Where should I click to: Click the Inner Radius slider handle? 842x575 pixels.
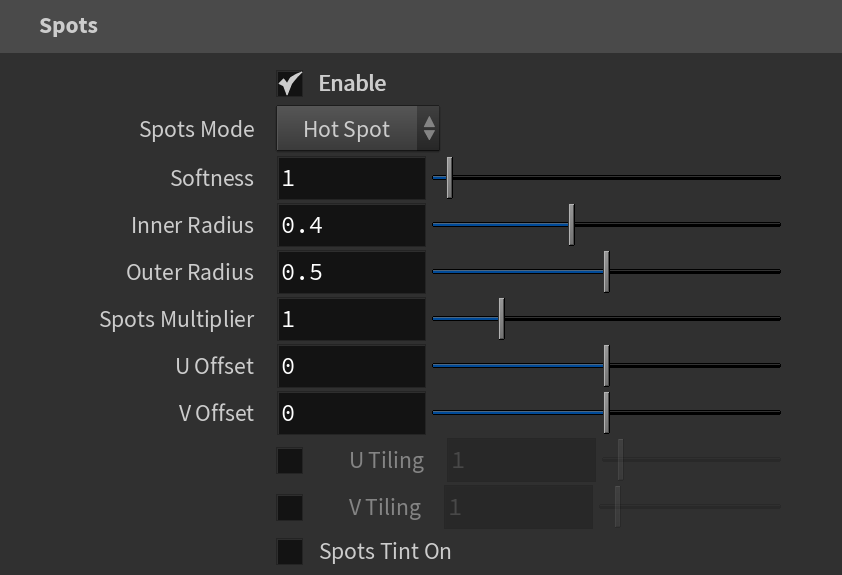tap(571, 225)
